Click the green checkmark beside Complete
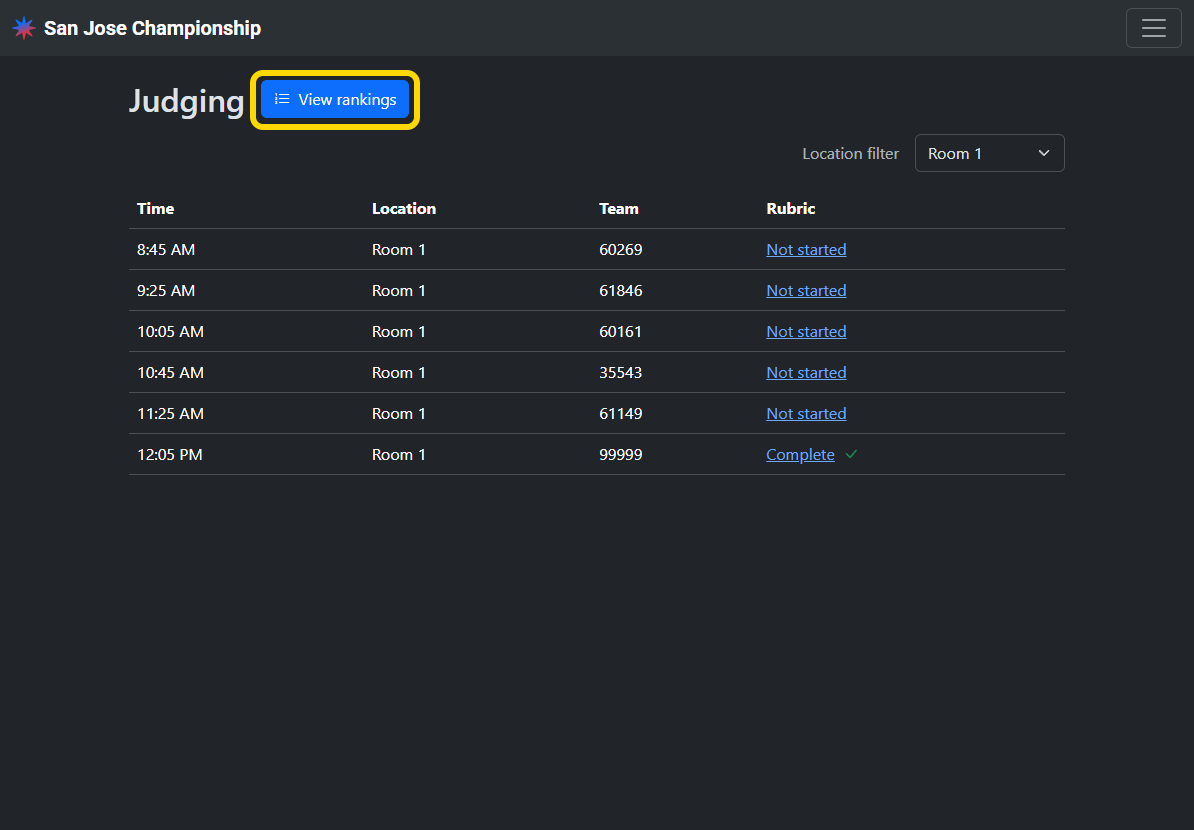The image size is (1194, 830). pyautogui.click(x=851, y=455)
